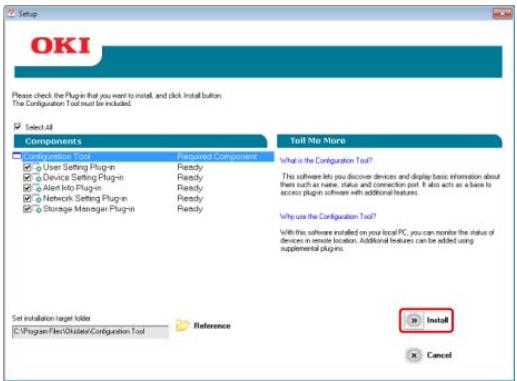Click the Why use the Configuration Tool? heading
517x381 pixels.
(328, 216)
